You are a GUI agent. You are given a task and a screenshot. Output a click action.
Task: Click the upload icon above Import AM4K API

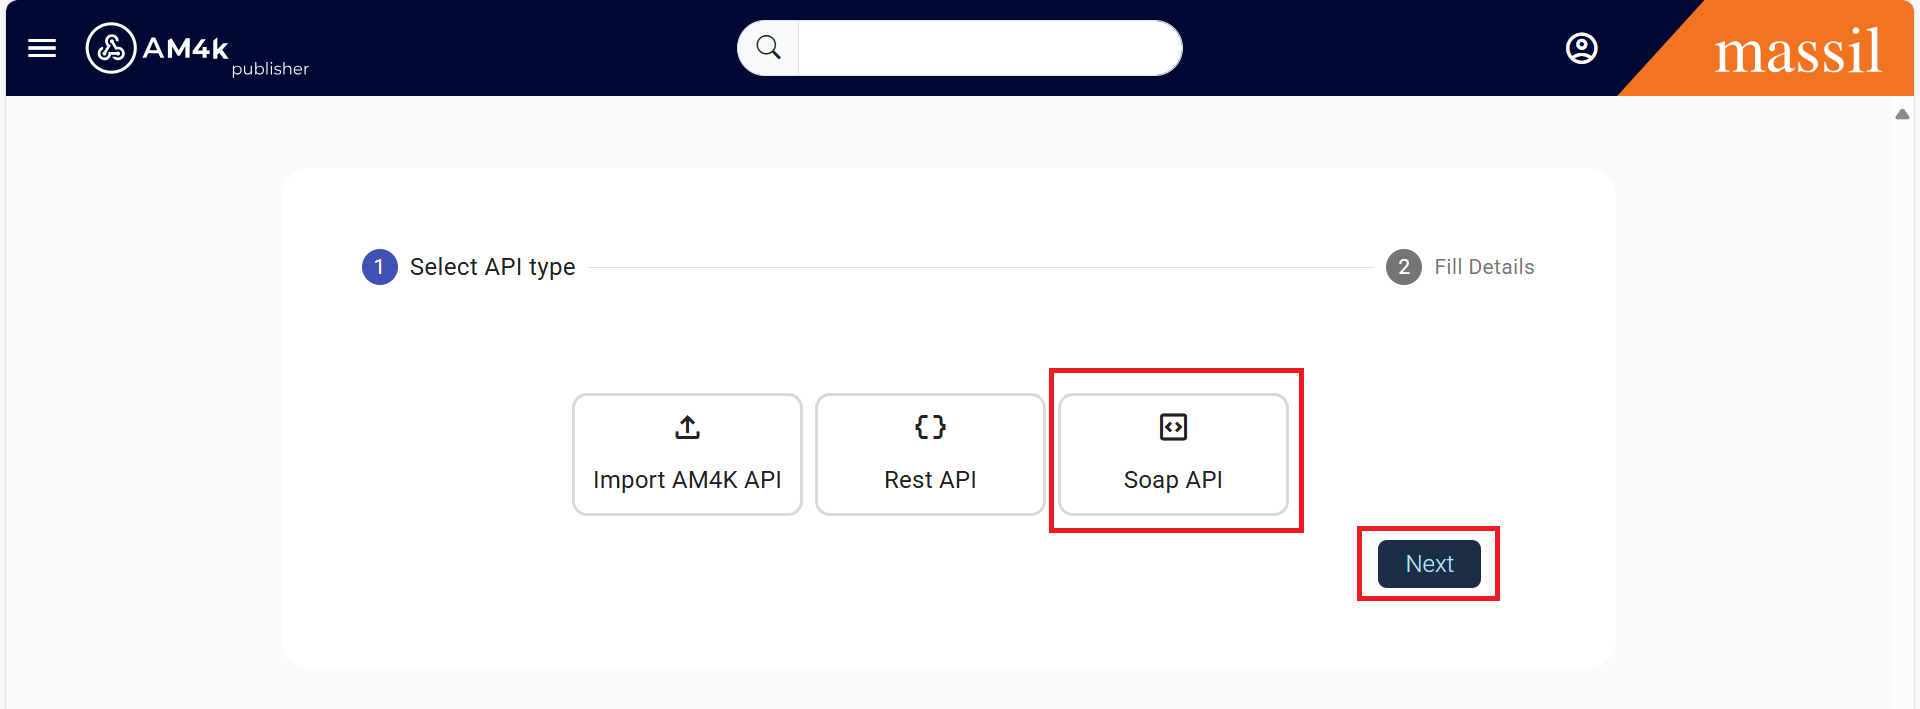click(x=686, y=427)
